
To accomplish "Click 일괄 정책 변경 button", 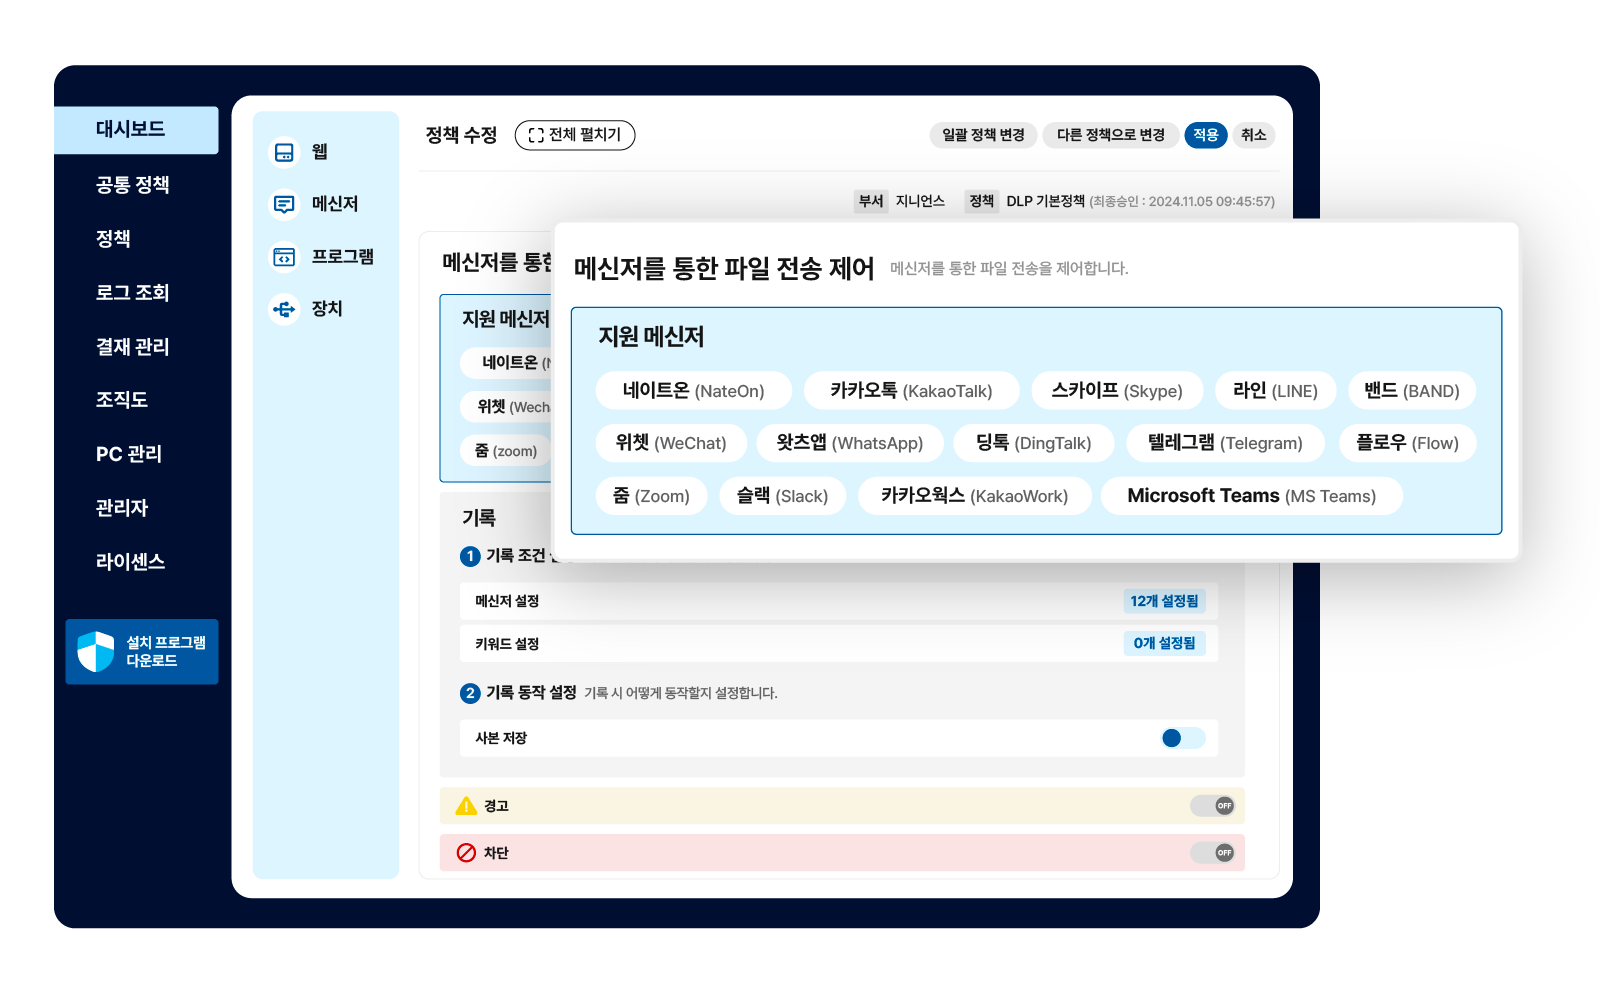I will click(983, 135).
